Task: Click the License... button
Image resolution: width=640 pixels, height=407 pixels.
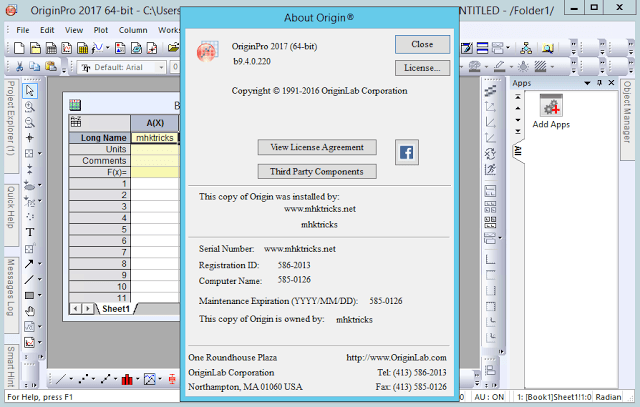Action: [x=422, y=68]
